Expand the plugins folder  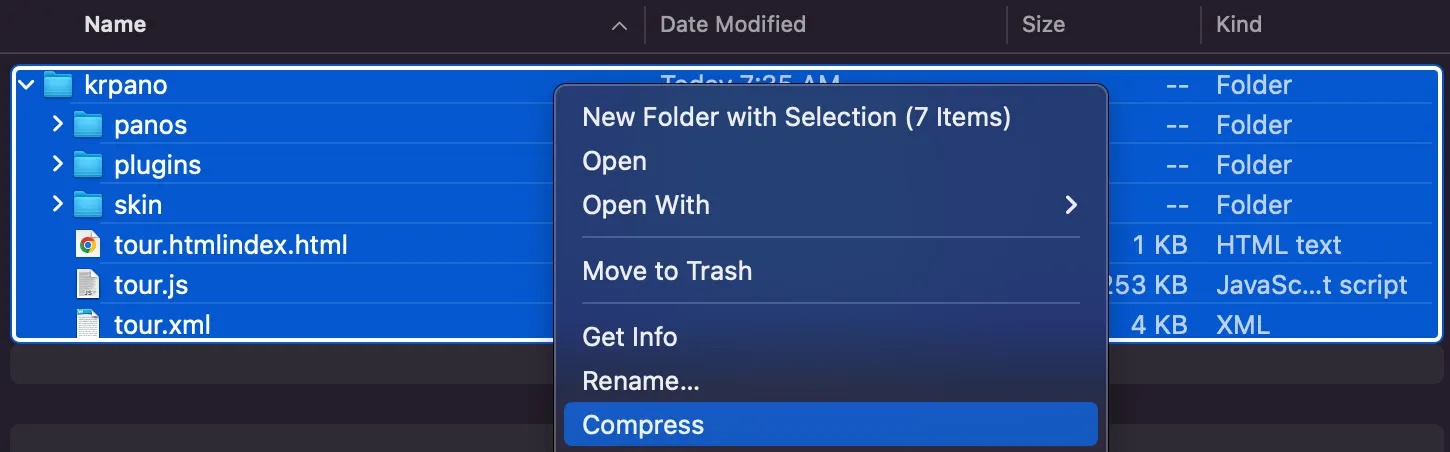pyautogui.click(x=57, y=165)
